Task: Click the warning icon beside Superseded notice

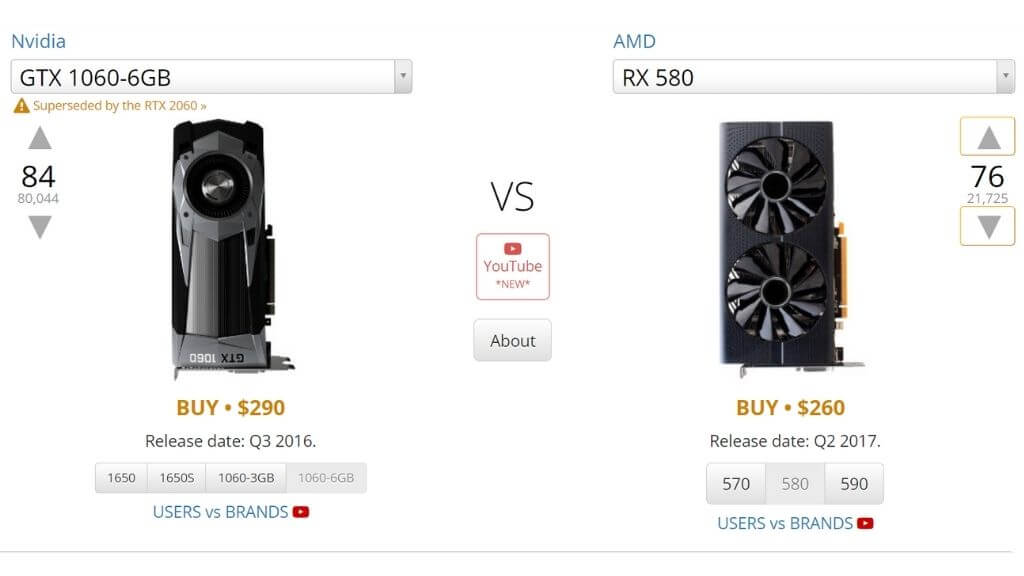Action: pos(21,106)
